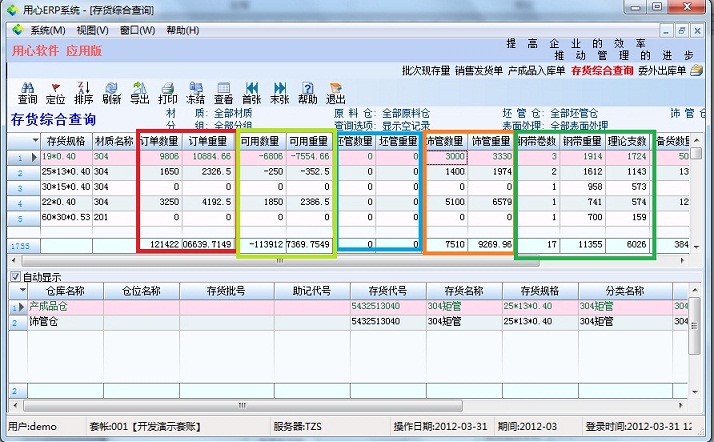Click the 查询 (Query) toolbar icon
Screen dimensions: 714x442
[27, 93]
